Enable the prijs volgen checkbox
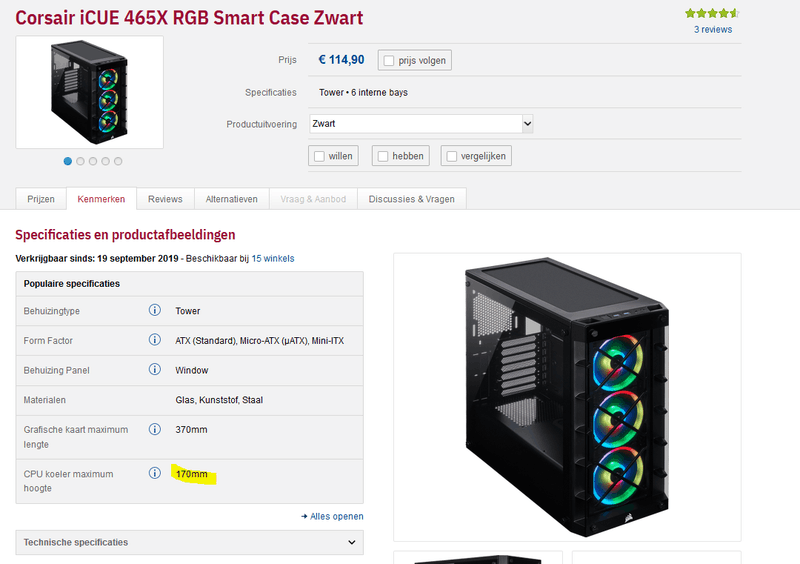The image size is (800, 564). coord(389,61)
